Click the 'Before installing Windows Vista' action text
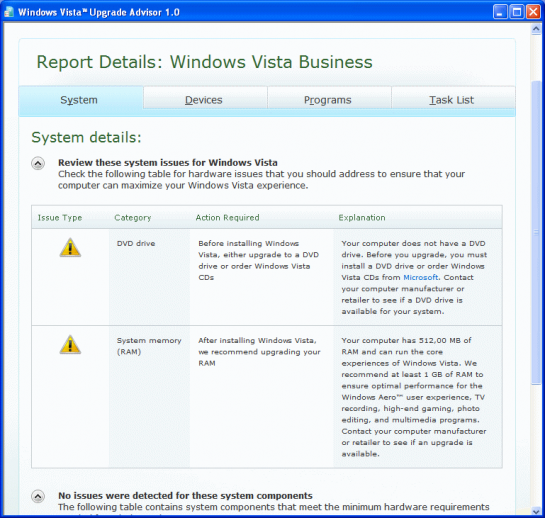545x518 pixels. click(259, 260)
